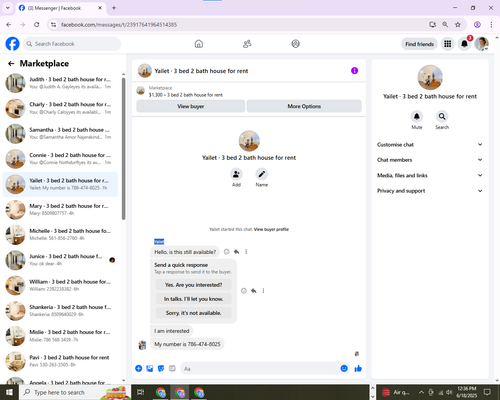Viewport: 500px width, 400px height.
Task: Open Pavi's conversation in the list
Action: click(x=60, y=361)
